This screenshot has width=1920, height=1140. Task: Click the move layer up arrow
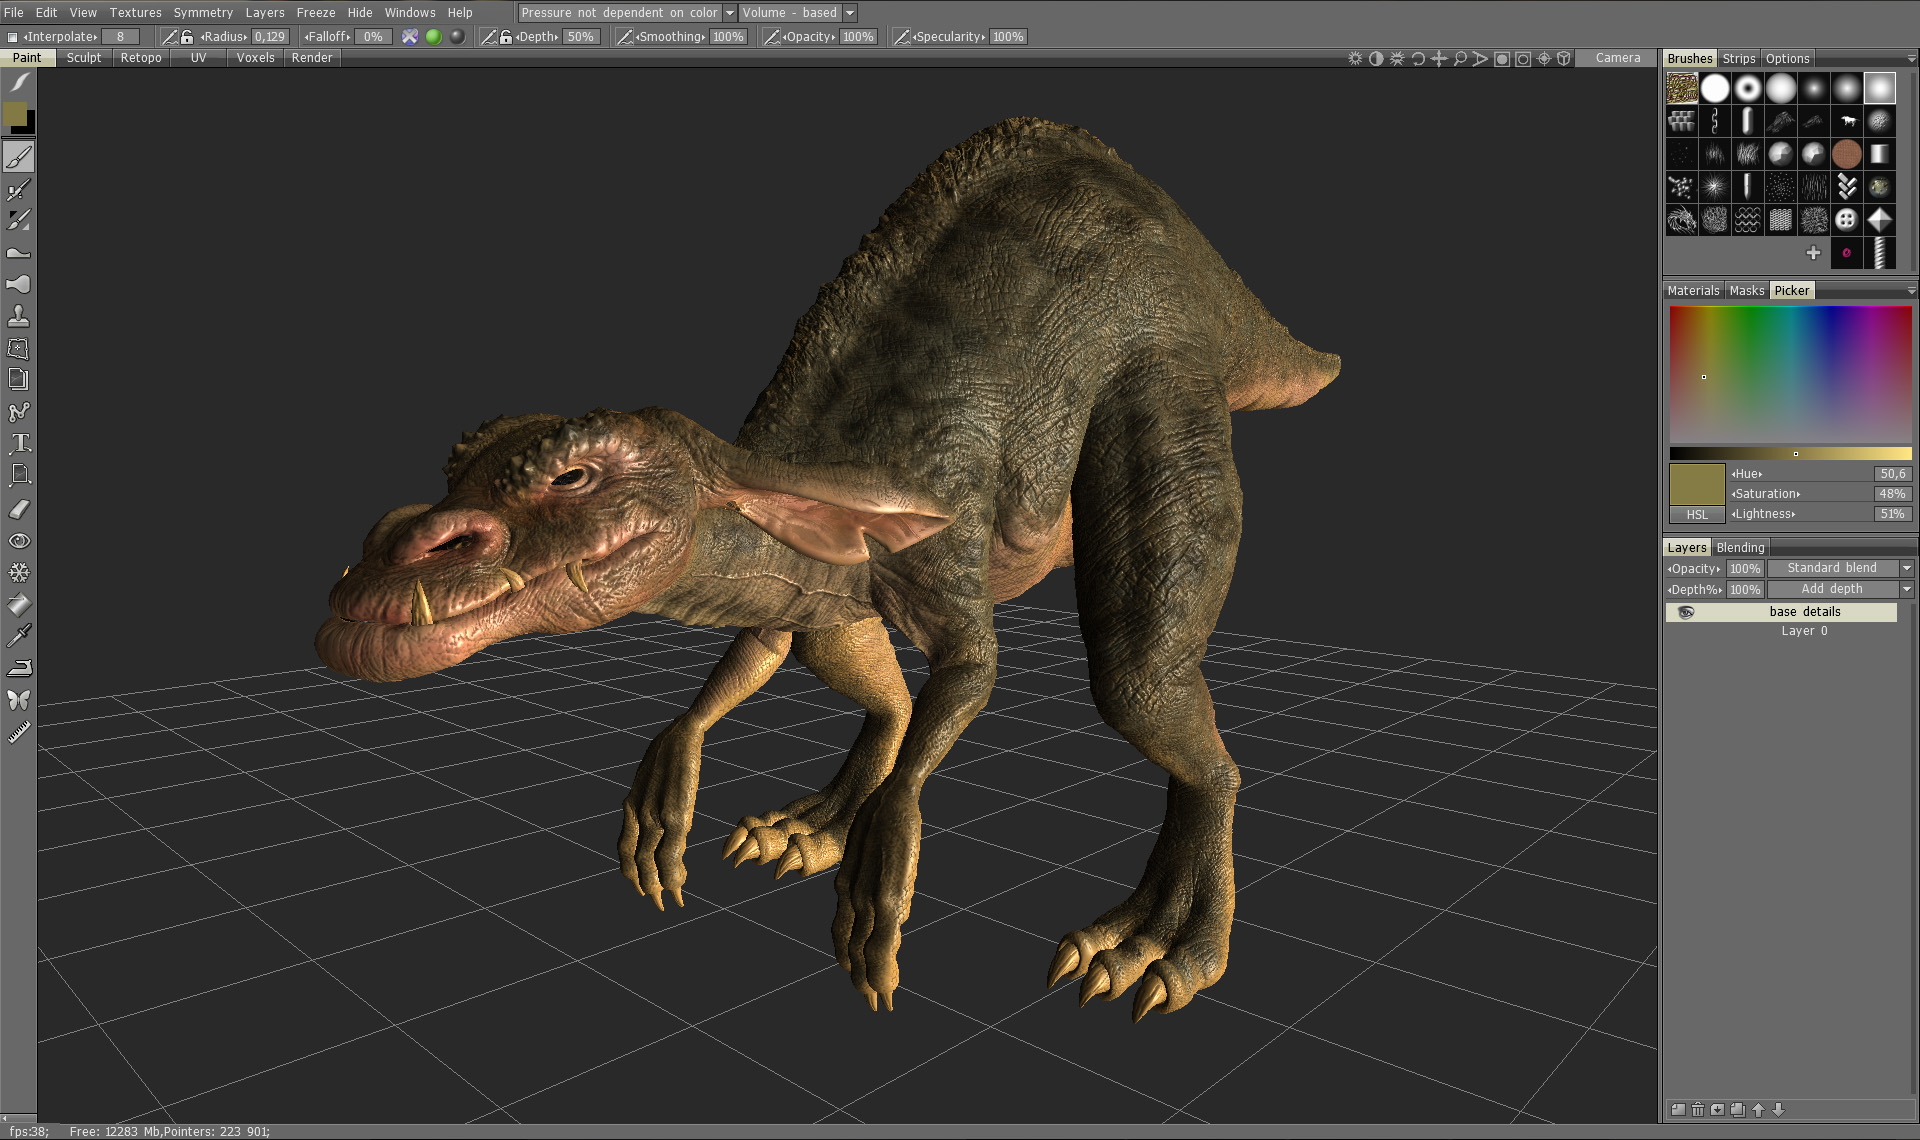[x=1758, y=1109]
